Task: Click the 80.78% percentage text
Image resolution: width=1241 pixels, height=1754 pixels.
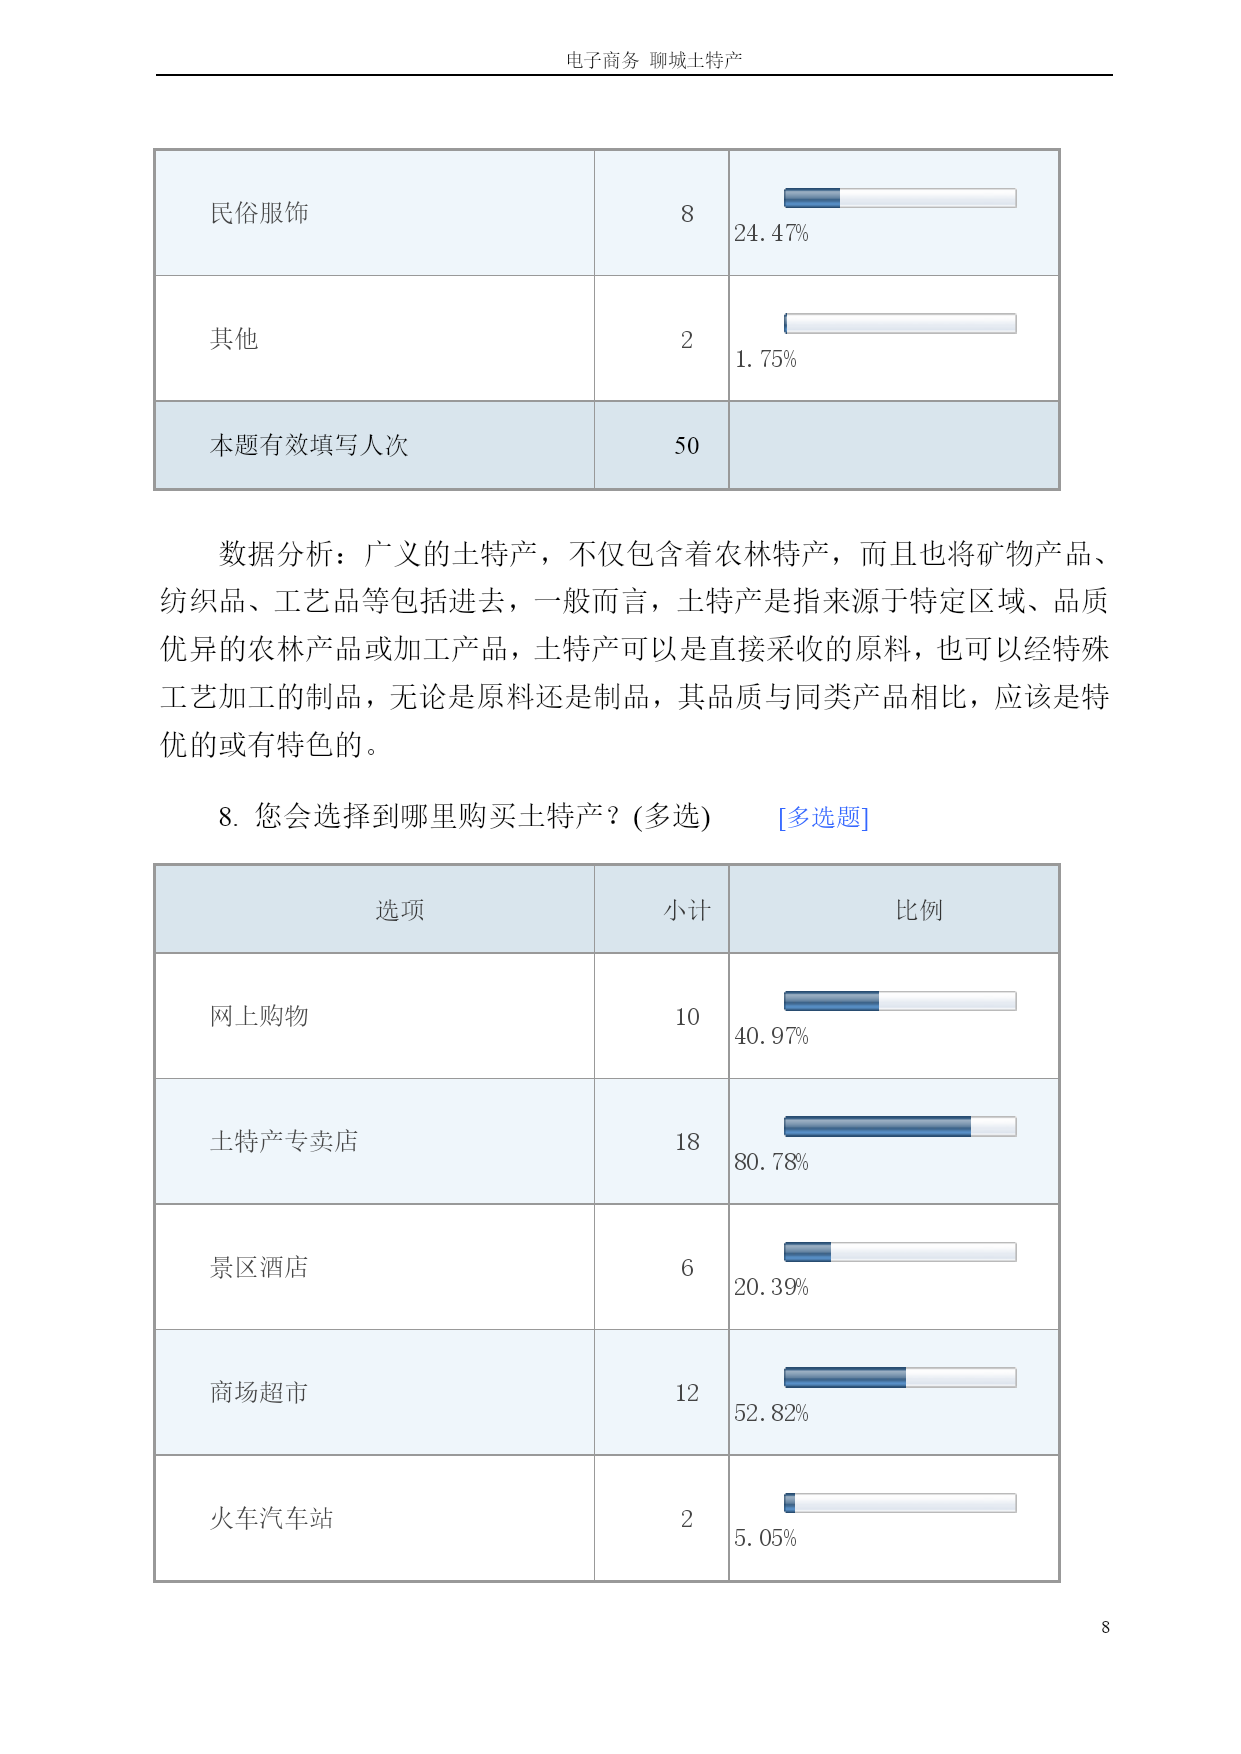Action: [x=771, y=1162]
